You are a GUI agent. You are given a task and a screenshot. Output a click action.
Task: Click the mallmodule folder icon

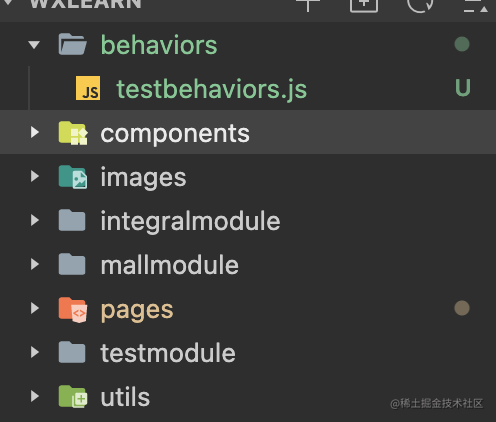(72, 264)
